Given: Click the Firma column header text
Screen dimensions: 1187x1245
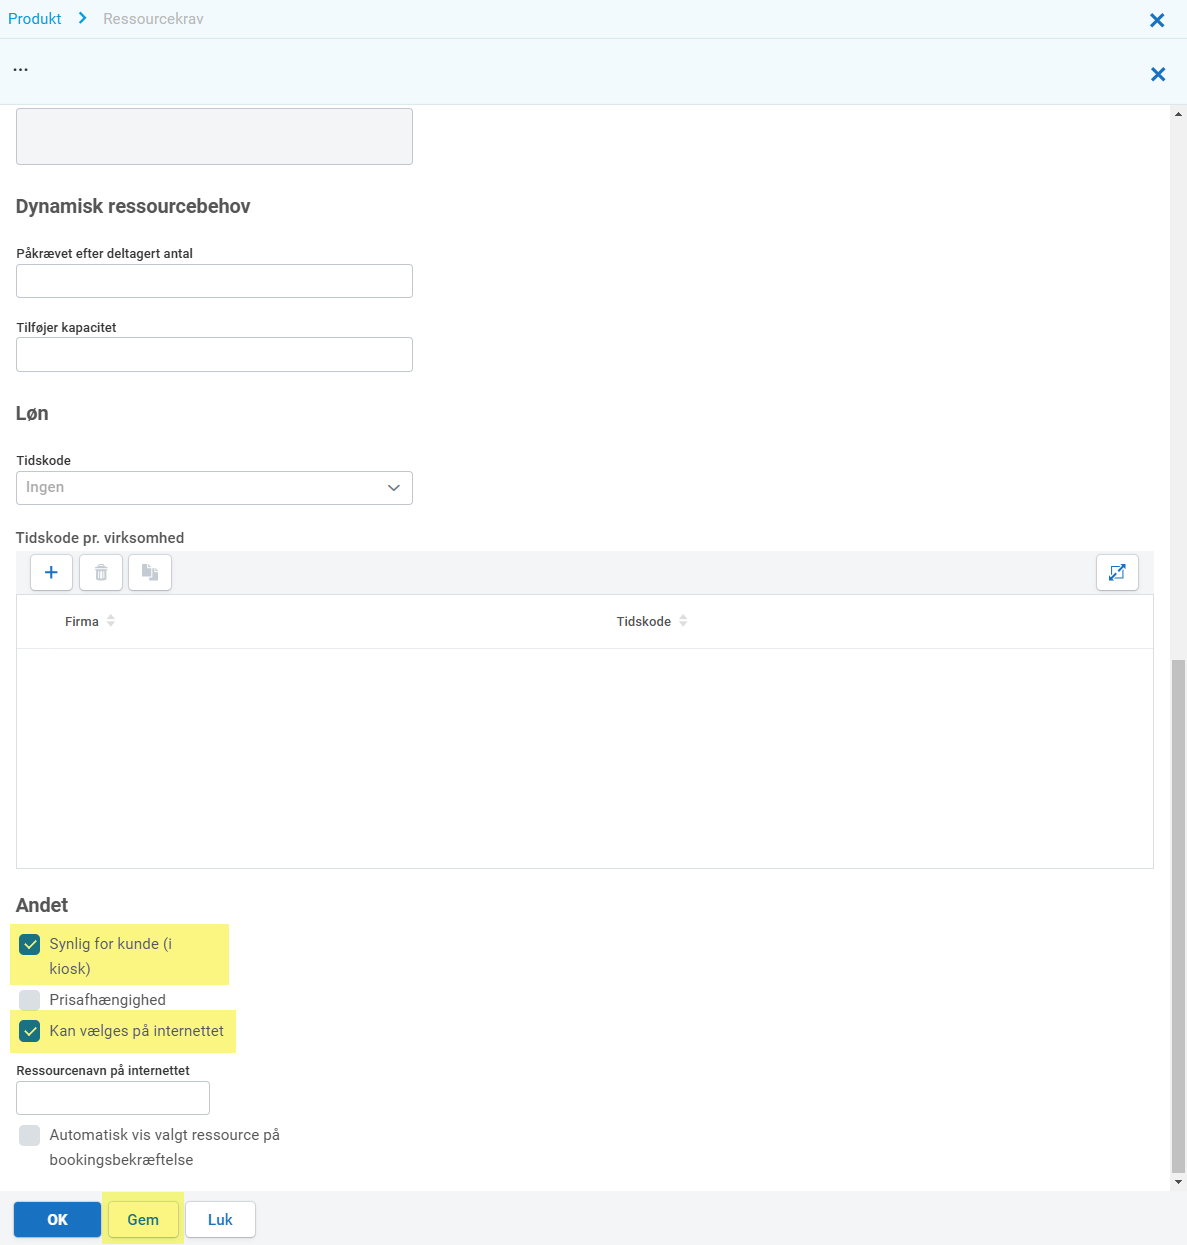Looking at the screenshot, I should pos(82,622).
